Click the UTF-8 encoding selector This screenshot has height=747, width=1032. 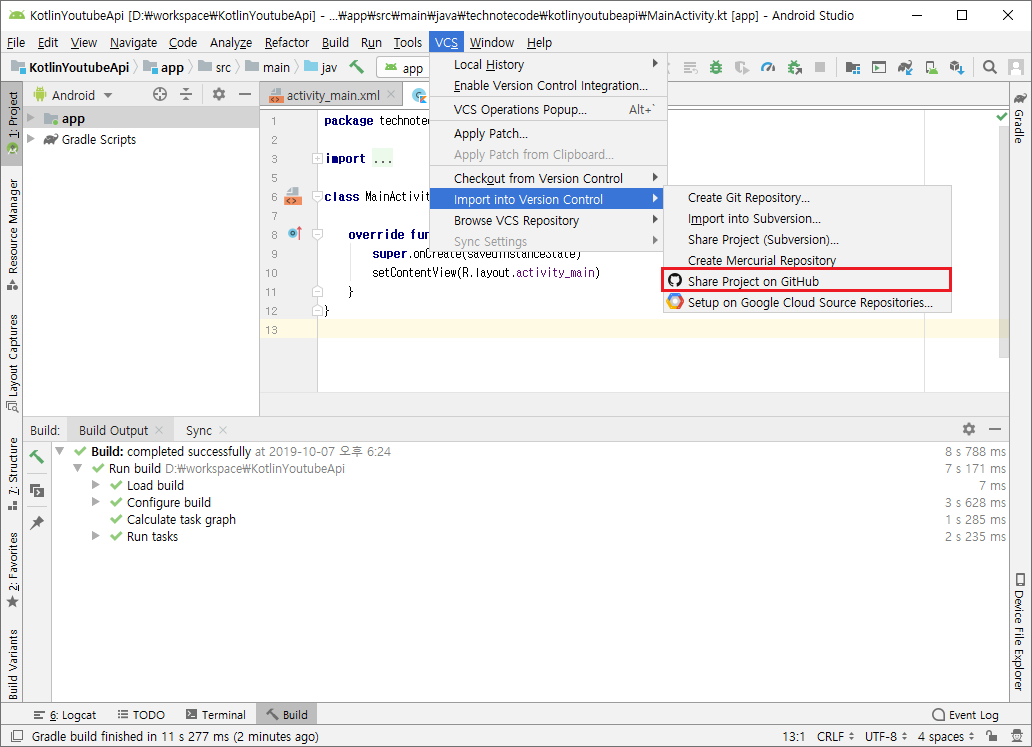tap(885, 736)
